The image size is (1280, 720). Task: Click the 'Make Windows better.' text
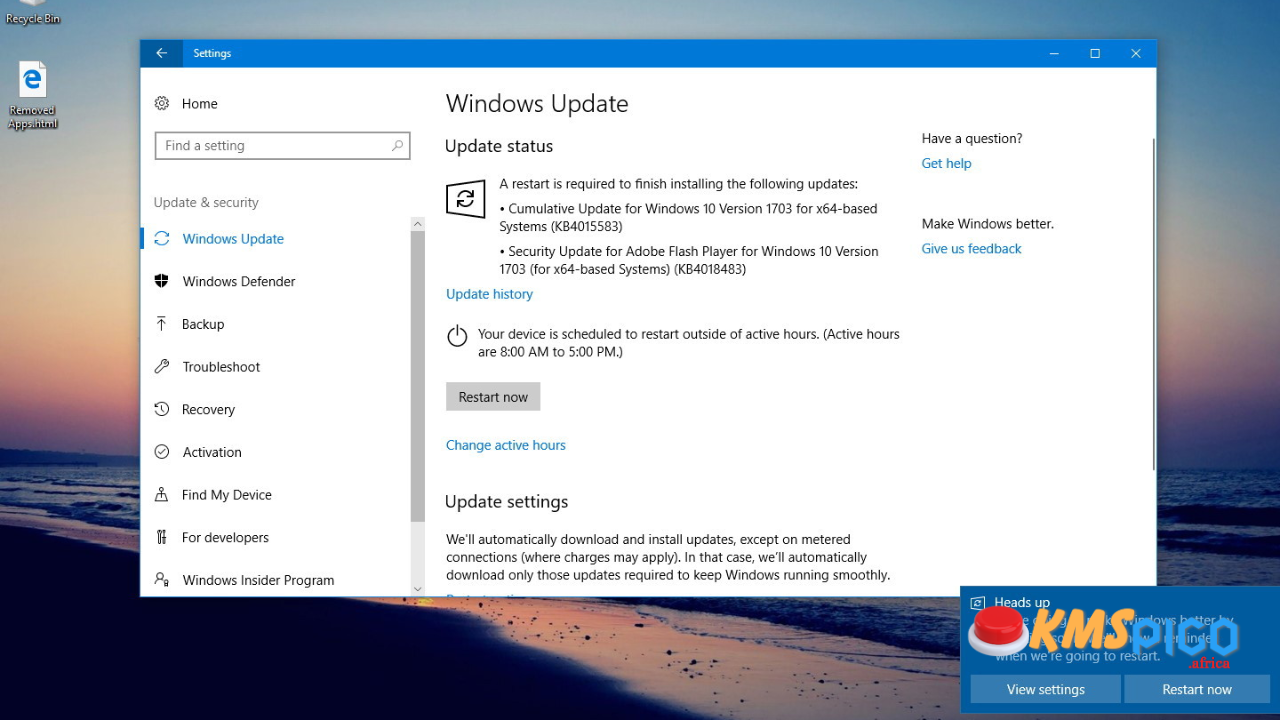(x=988, y=223)
